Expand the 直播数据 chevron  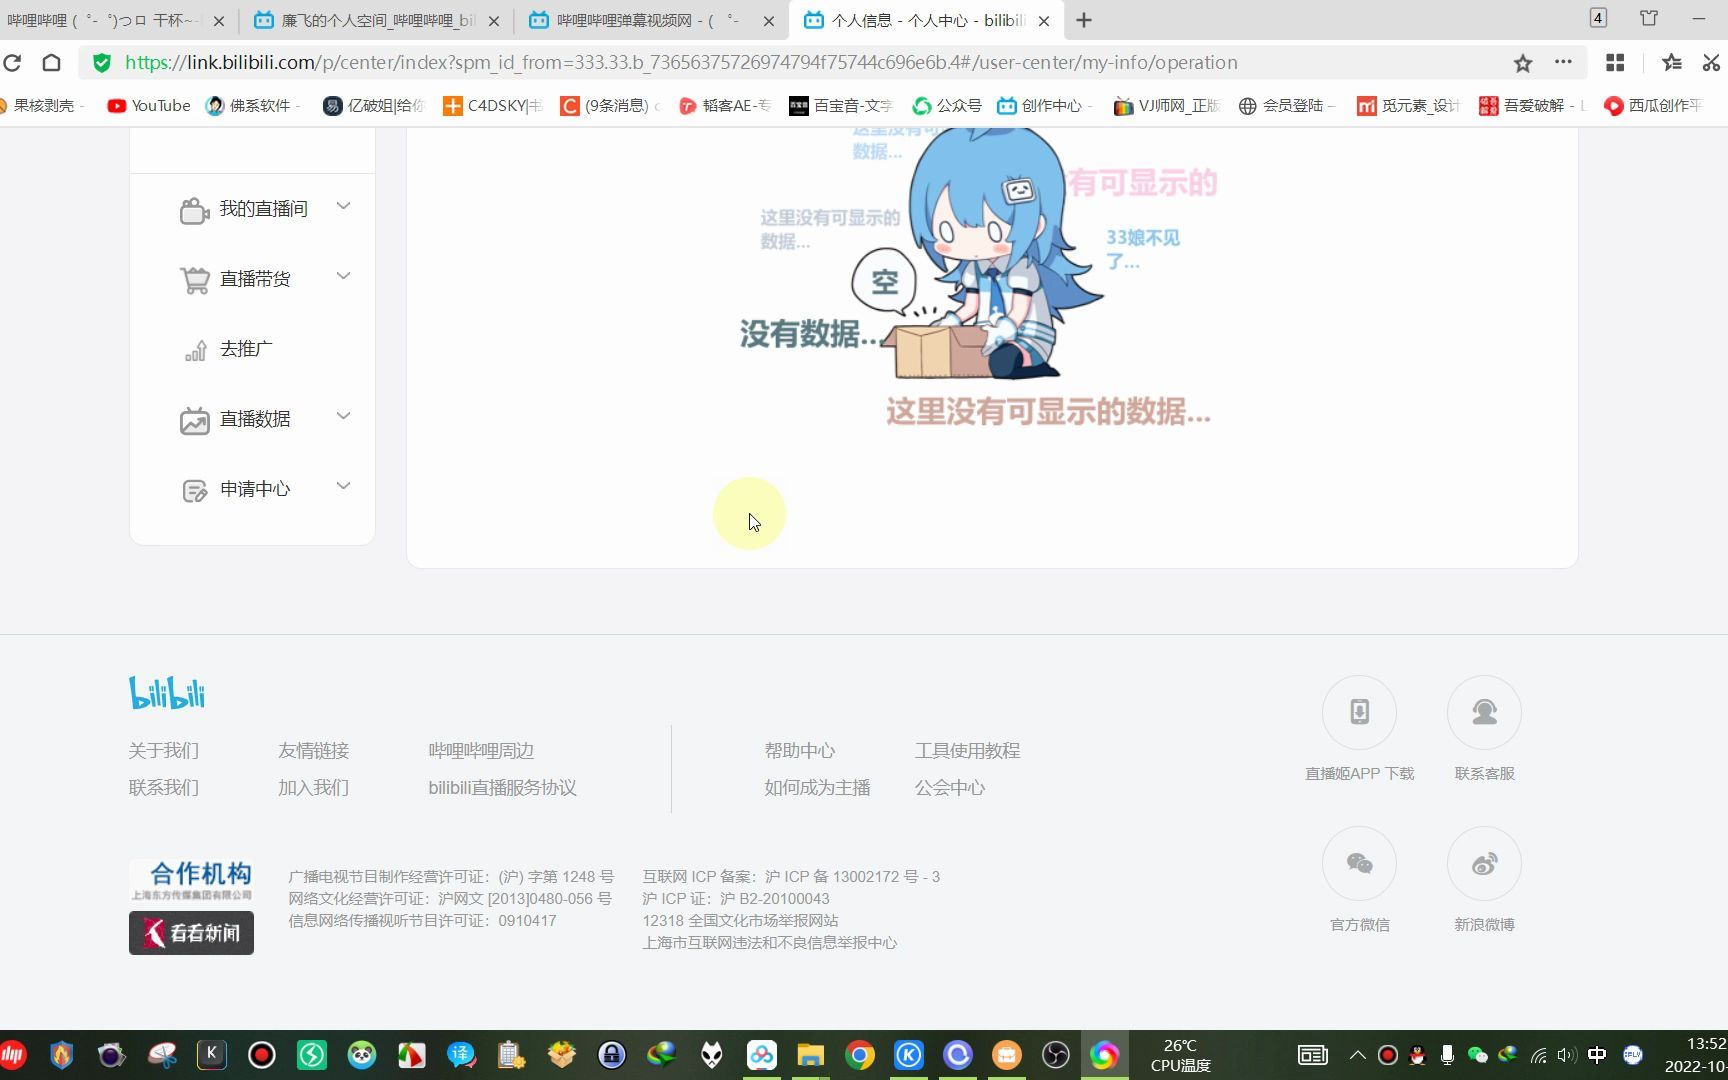tap(343, 416)
